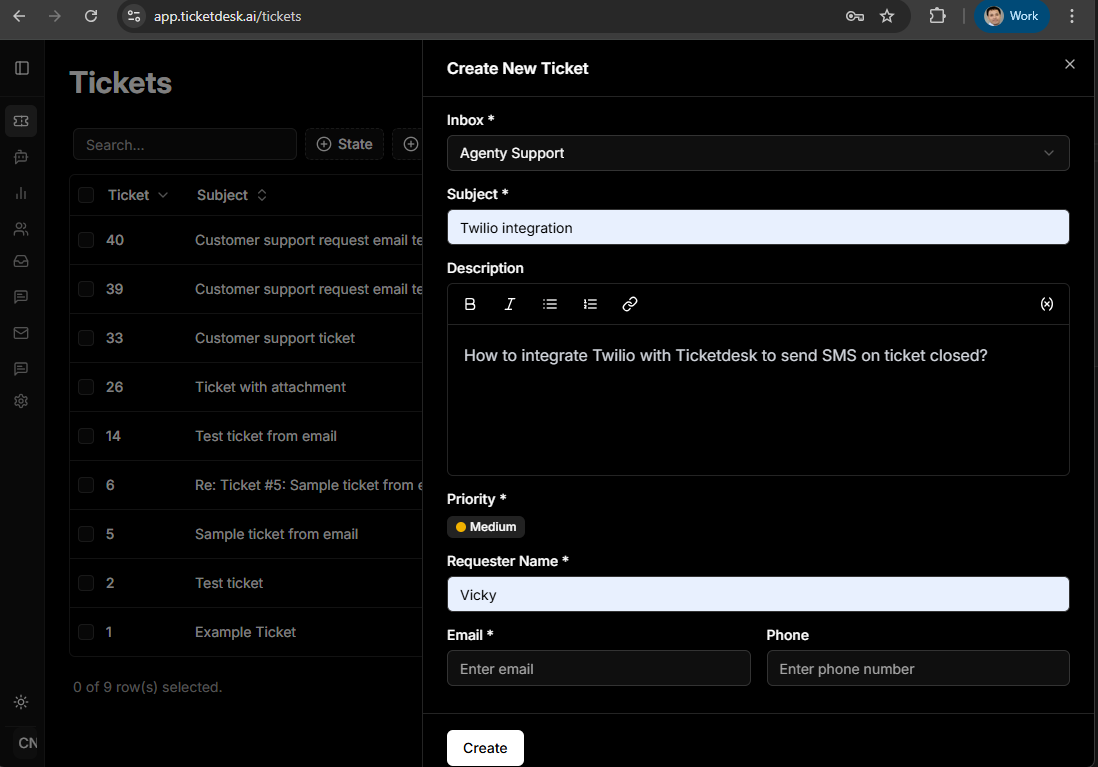
Task: Reload the browser page
Action: pyautogui.click(x=91, y=16)
